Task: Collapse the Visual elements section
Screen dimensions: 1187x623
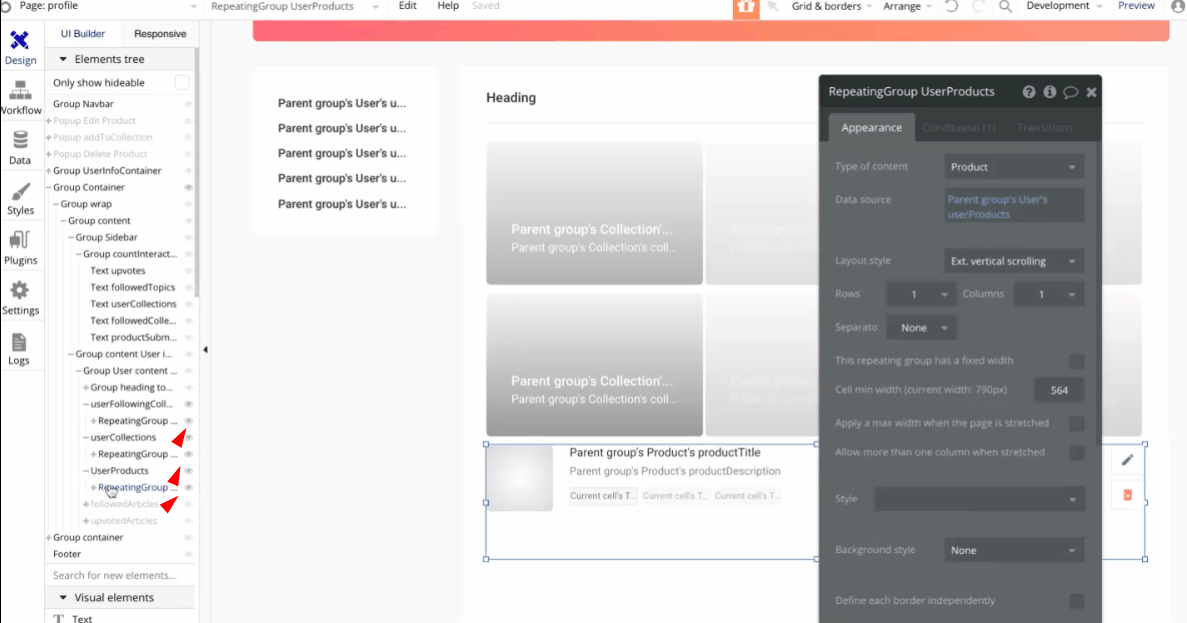Action: (x=63, y=598)
